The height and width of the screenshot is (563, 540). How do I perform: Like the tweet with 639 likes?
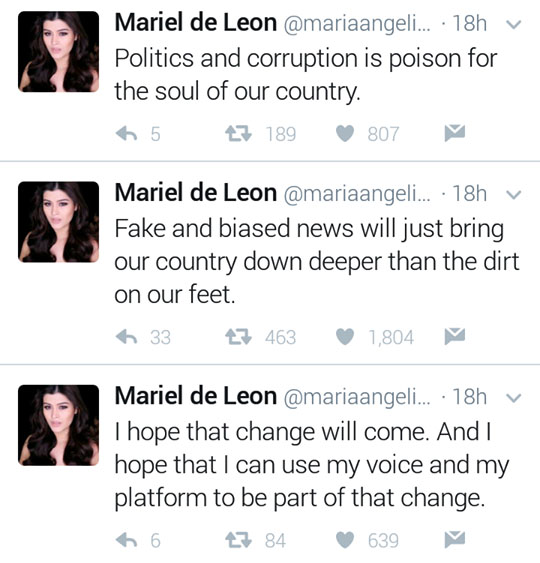[x=345, y=540]
